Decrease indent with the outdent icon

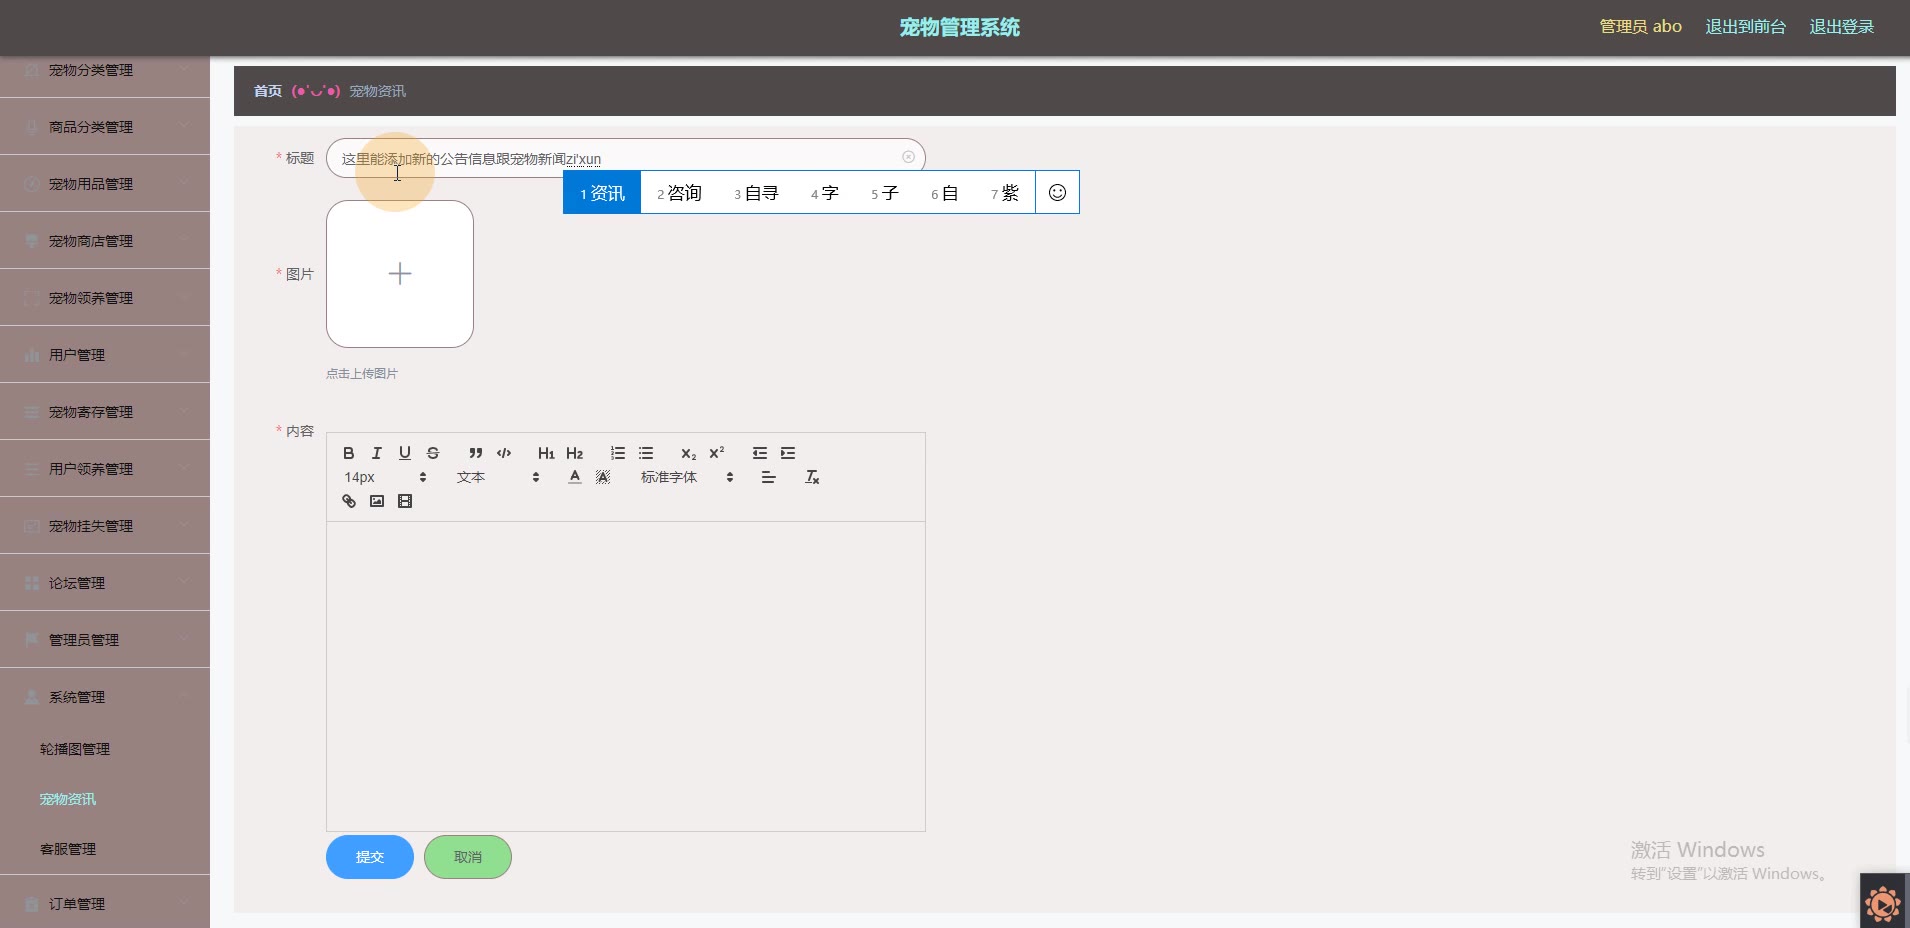[x=760, y=453]
